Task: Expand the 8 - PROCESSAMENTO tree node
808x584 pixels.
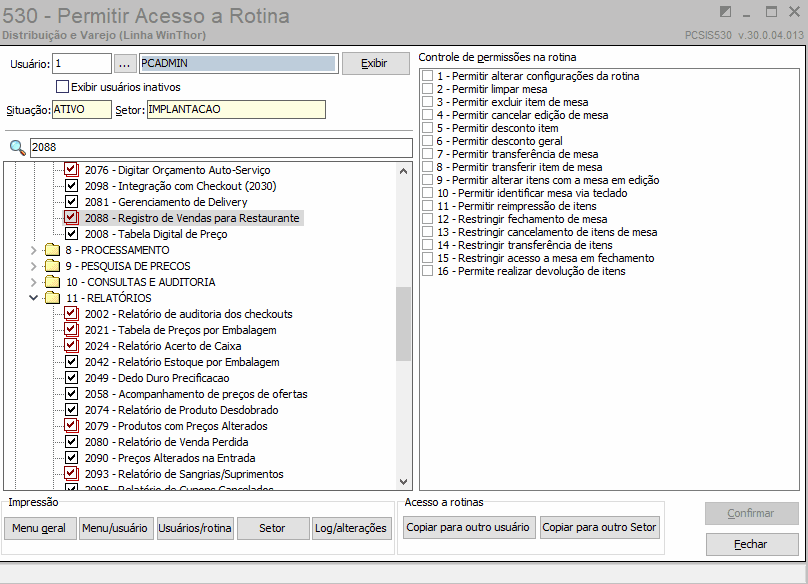Action: tap(33, 250)
